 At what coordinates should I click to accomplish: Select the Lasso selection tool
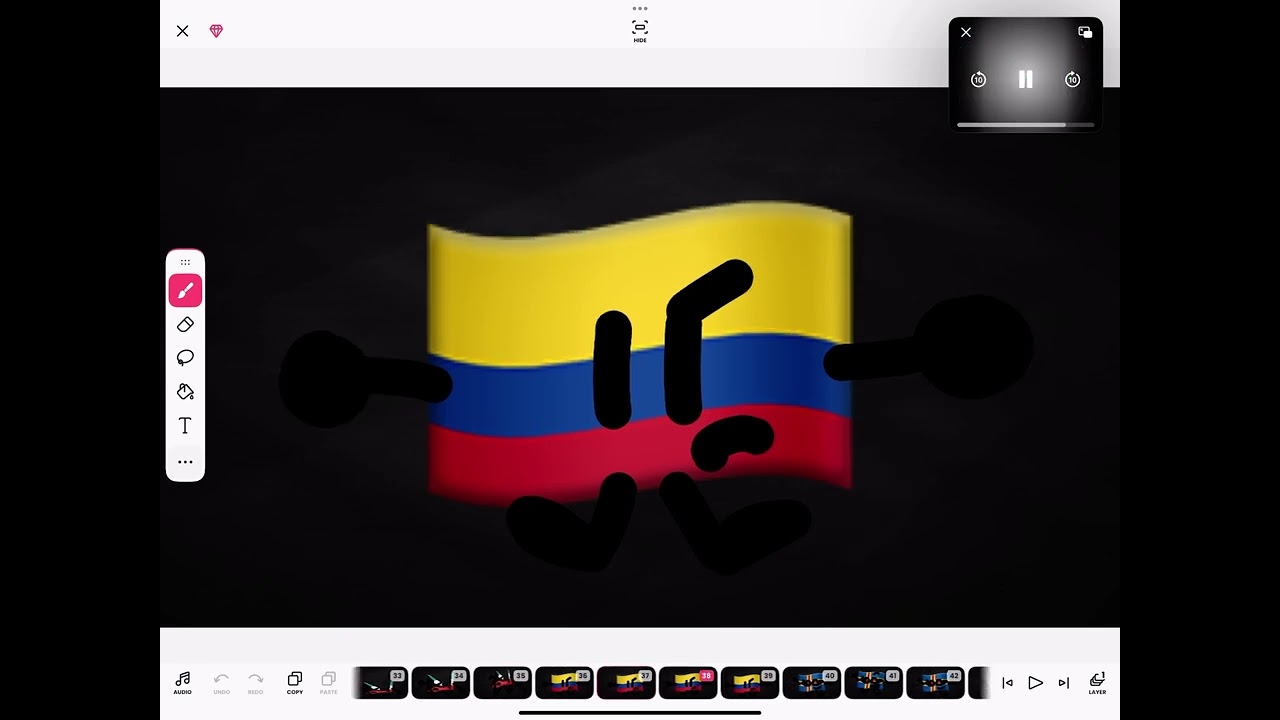click(185, 358)
